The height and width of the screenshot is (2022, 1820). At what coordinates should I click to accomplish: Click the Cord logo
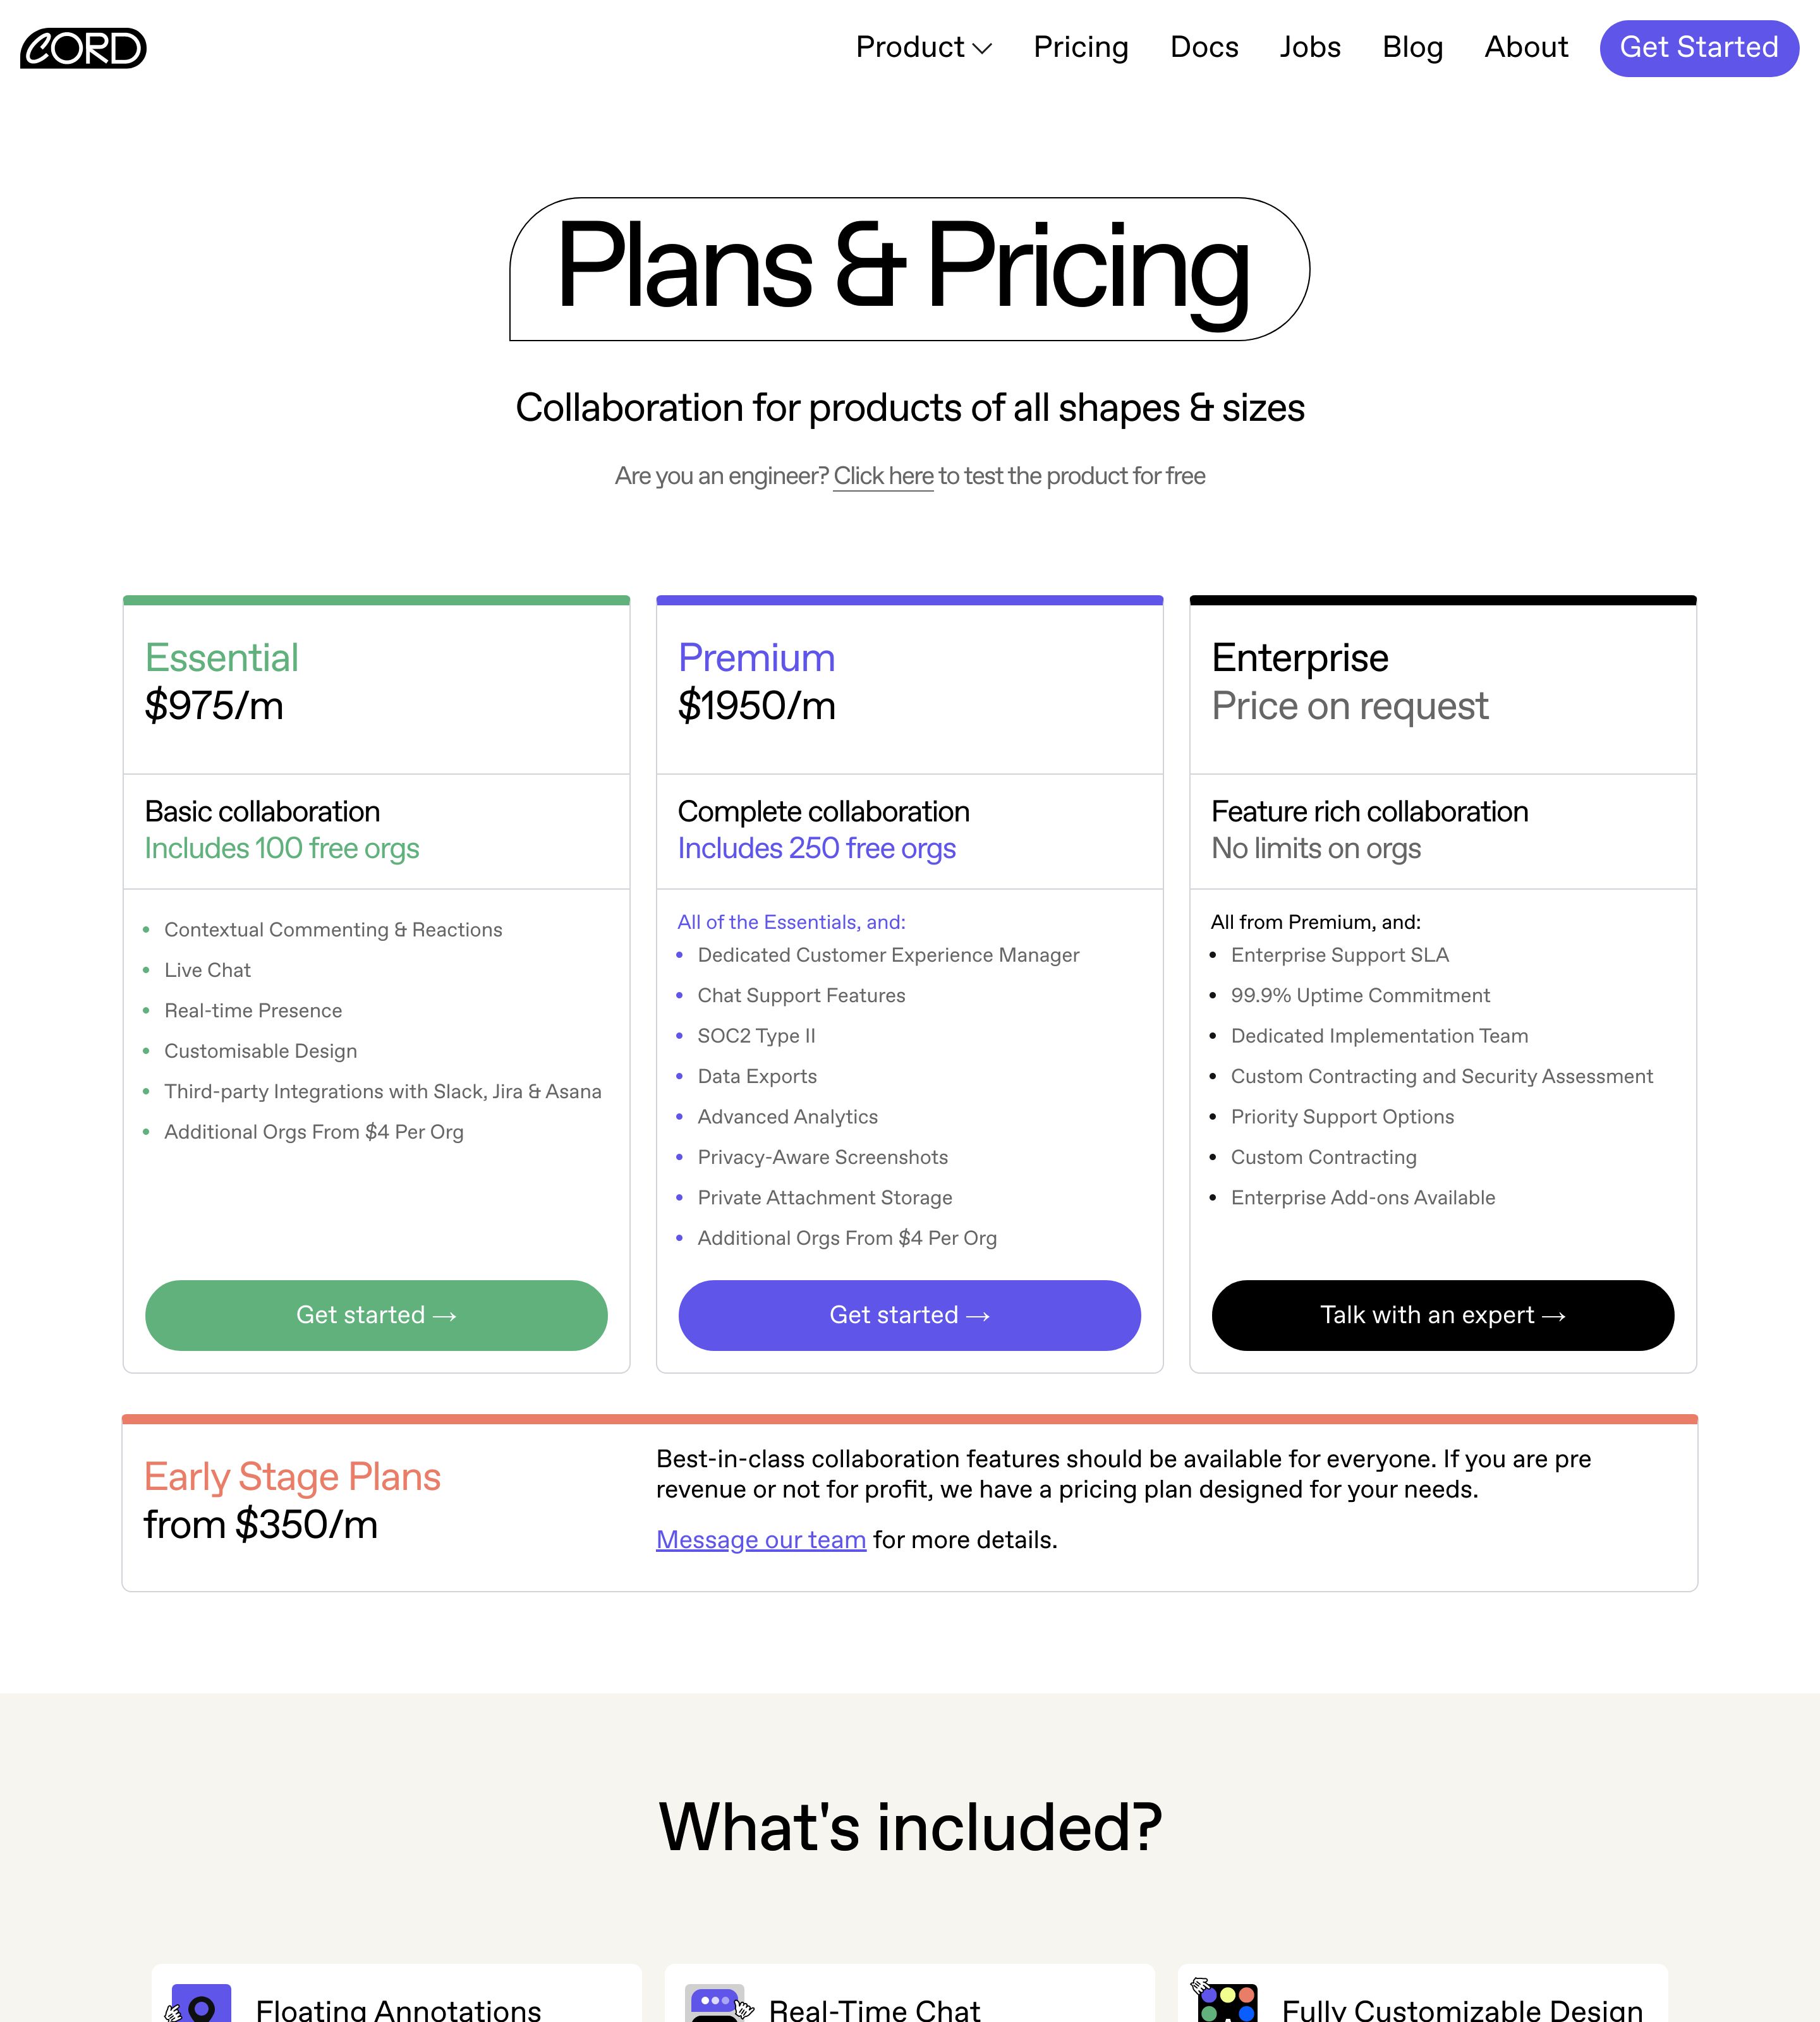pyautogui.click(x=83, y=48)
